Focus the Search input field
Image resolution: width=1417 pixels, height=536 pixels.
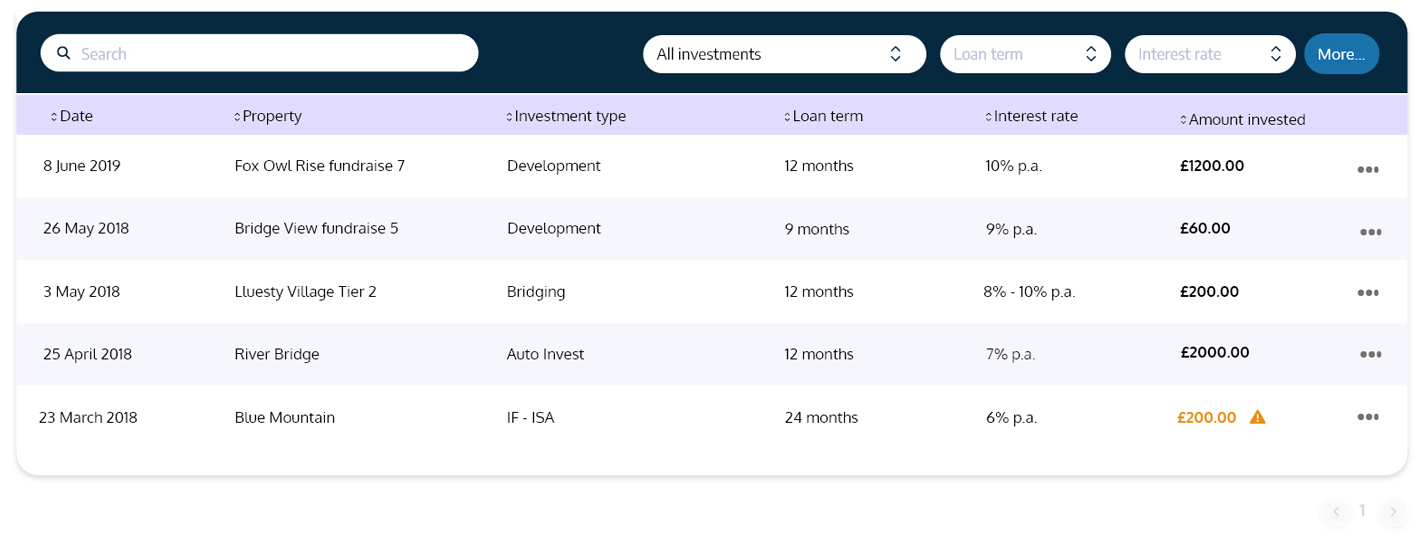(270, 53)
